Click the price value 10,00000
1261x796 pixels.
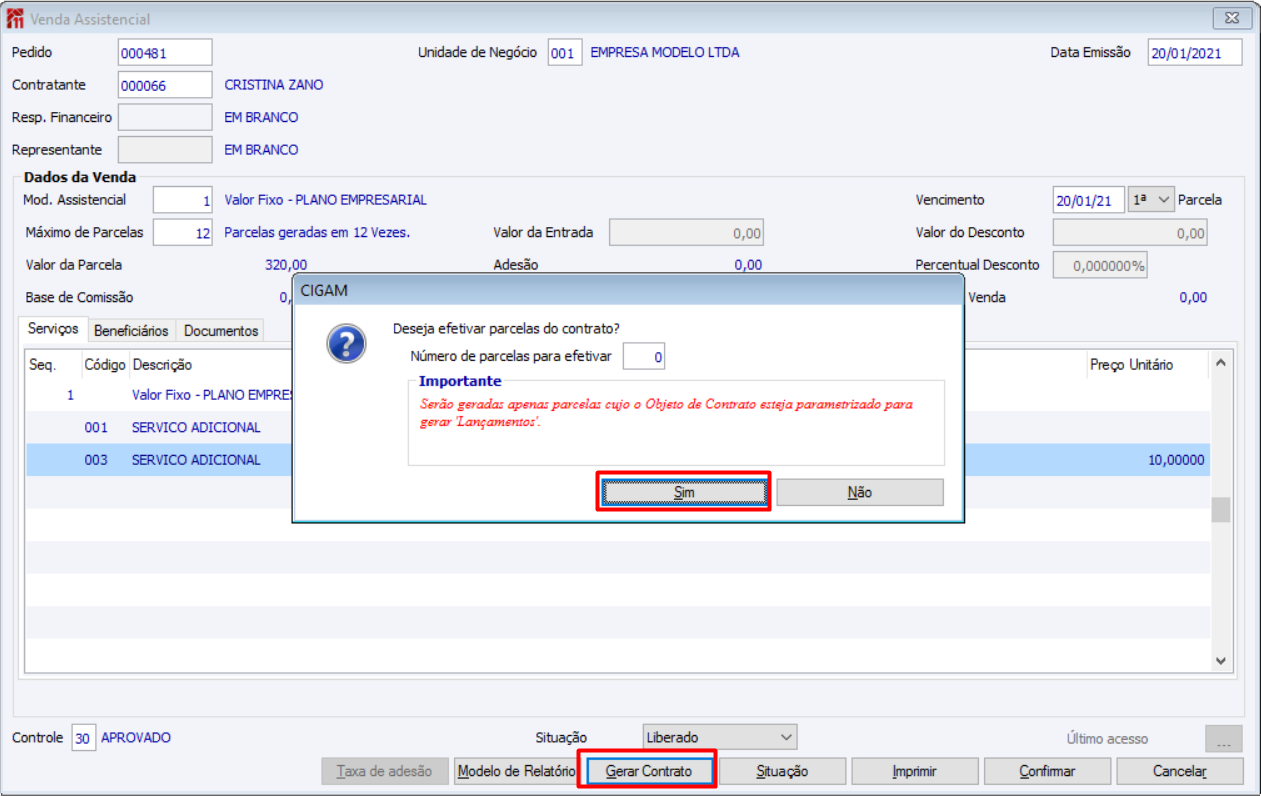tap(1177, 460)
